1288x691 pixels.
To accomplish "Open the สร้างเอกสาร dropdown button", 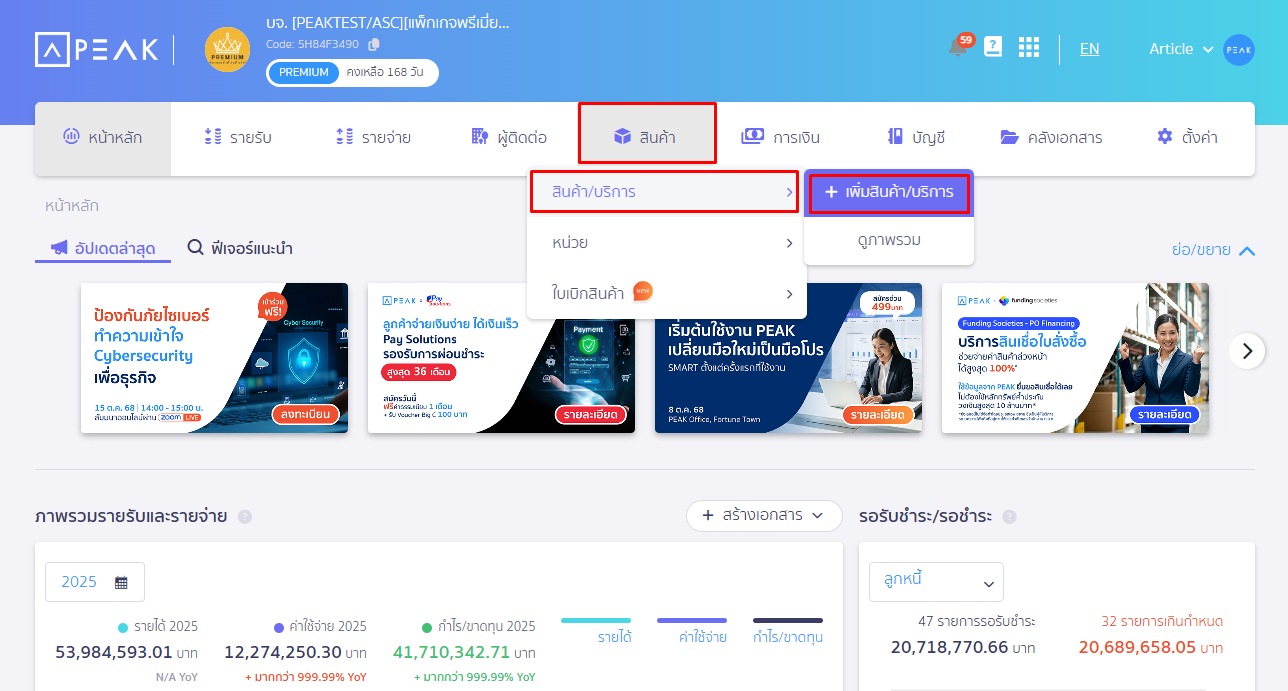I will (764, 515).
